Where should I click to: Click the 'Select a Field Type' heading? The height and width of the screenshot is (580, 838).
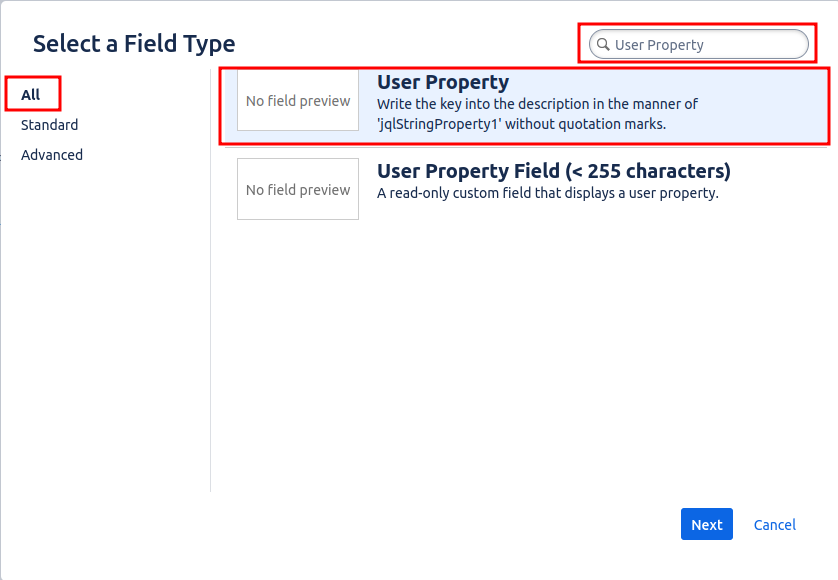point(134,44)
